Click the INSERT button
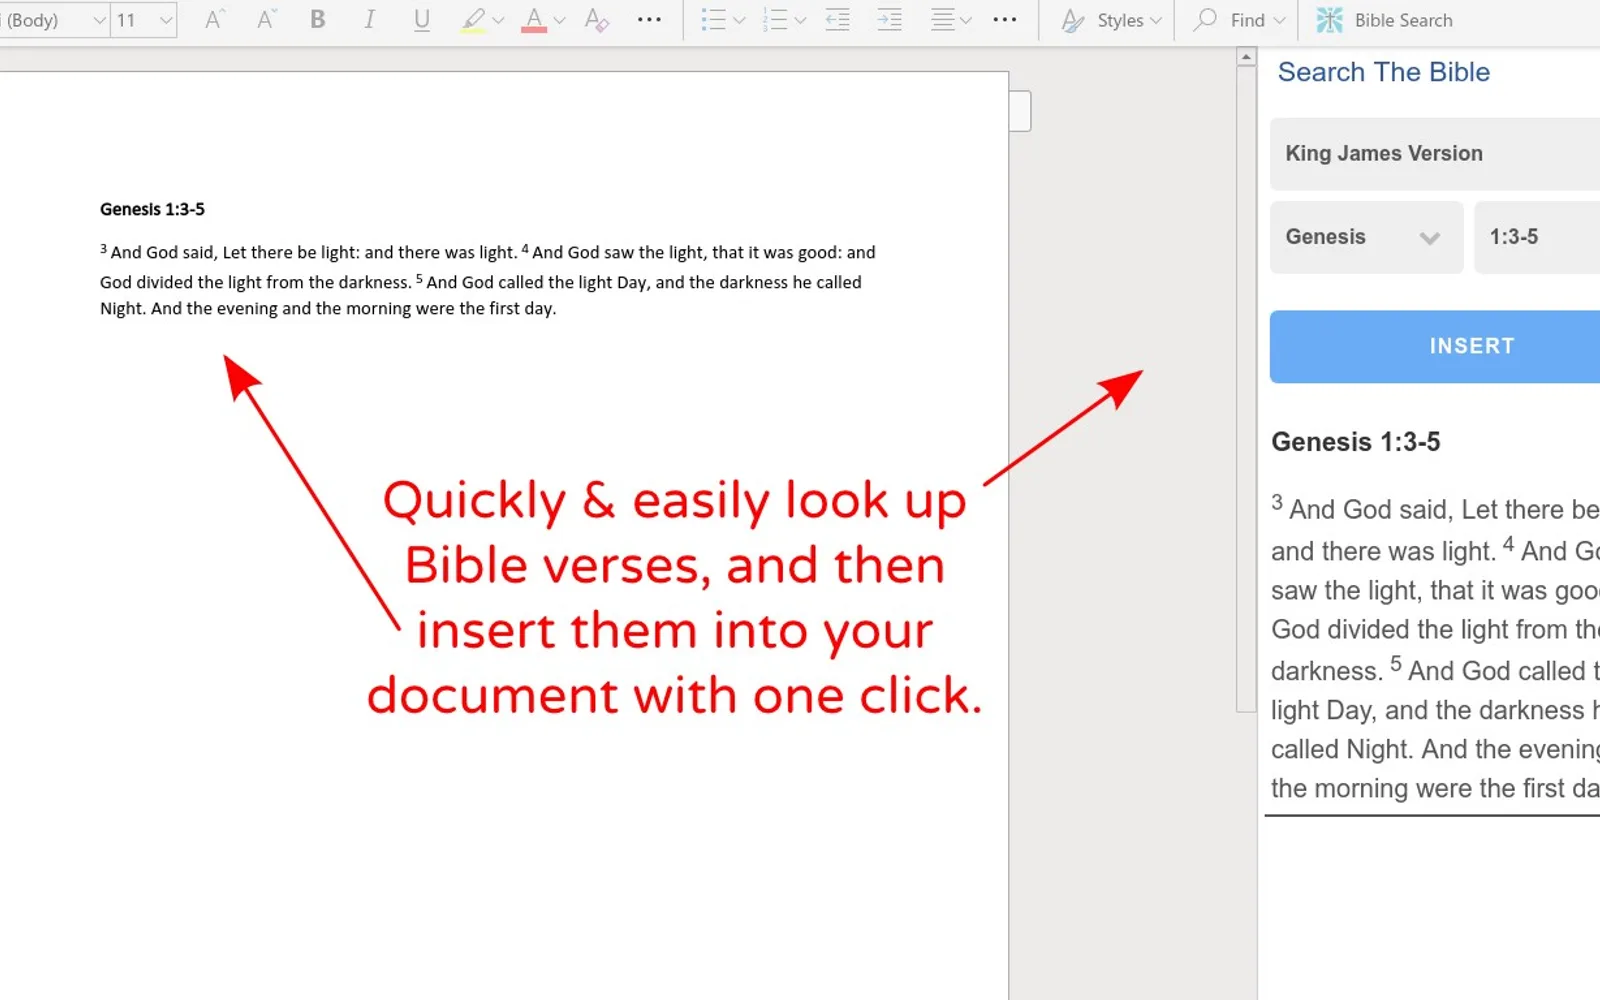The height and width of the screenshot is (1000, 1600). tap(1435, 346)
